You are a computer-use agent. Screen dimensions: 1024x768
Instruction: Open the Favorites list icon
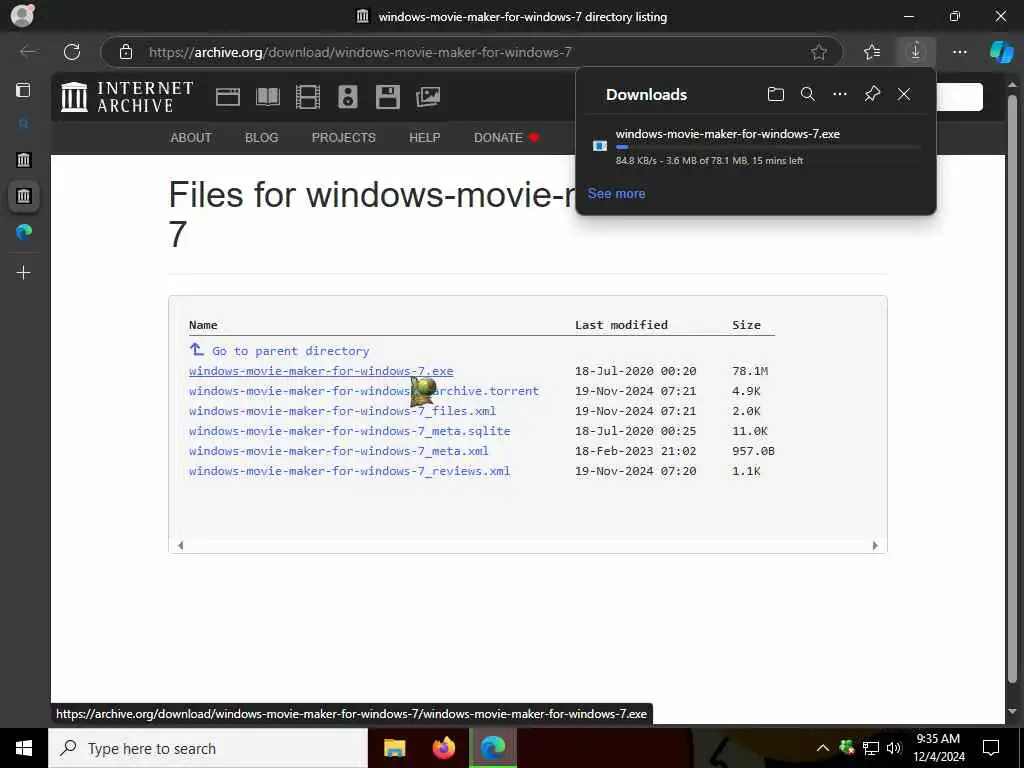pyautogui.click(x=872, y=52)
